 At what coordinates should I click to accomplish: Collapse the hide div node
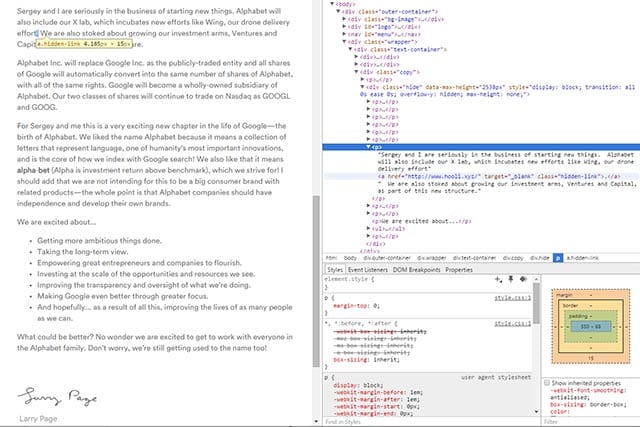[x=362, y=87]
